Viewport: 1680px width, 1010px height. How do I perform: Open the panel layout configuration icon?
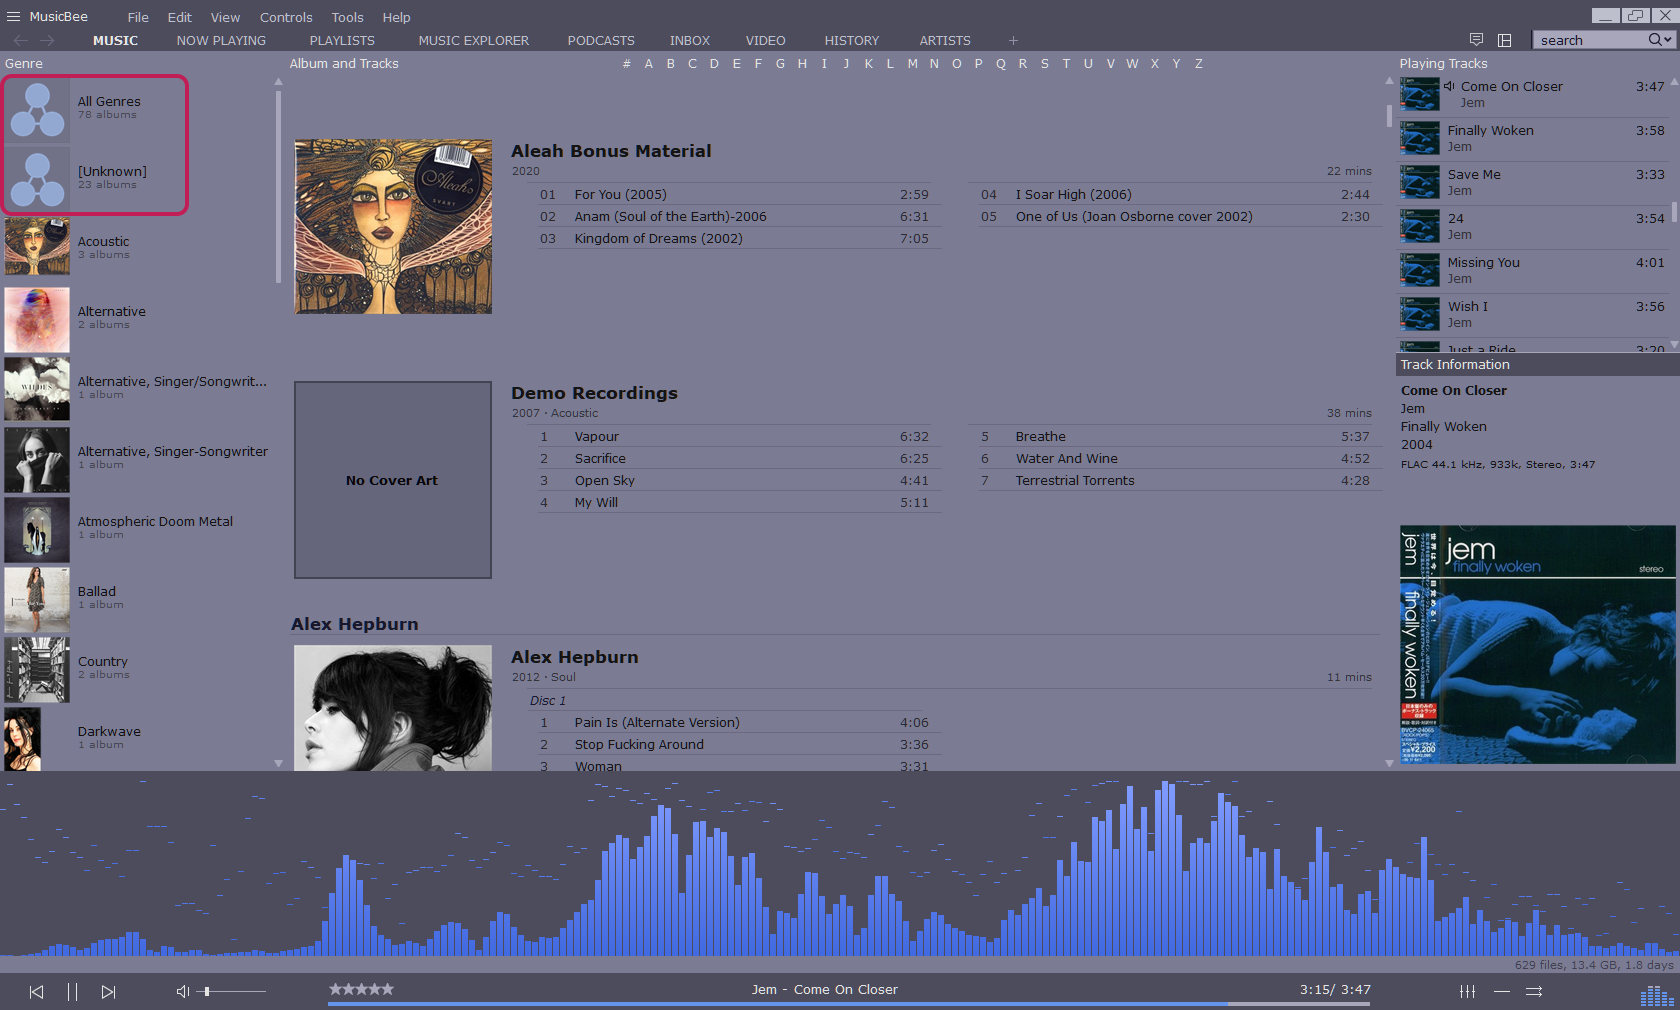pos(1505,40)
